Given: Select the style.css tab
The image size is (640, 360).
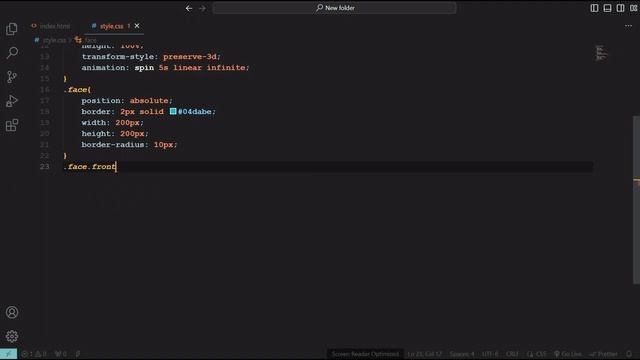Looking at the screenshot, I should (111, 26).
